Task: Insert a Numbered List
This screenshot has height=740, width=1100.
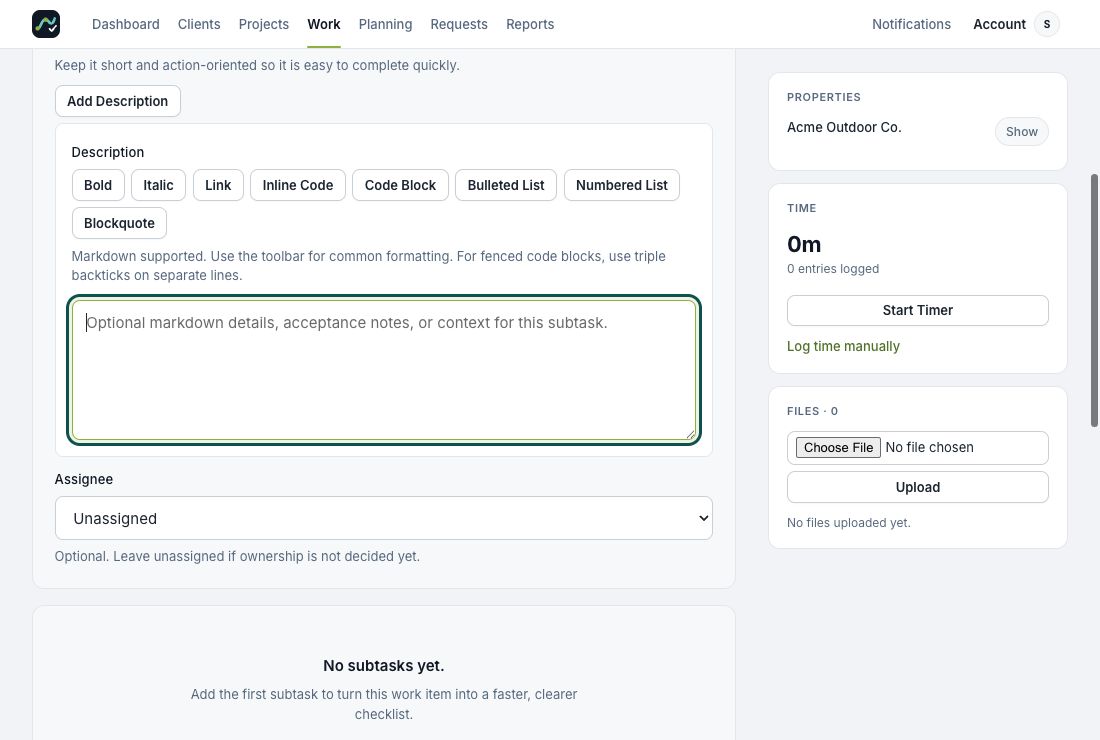Action: 622,185
